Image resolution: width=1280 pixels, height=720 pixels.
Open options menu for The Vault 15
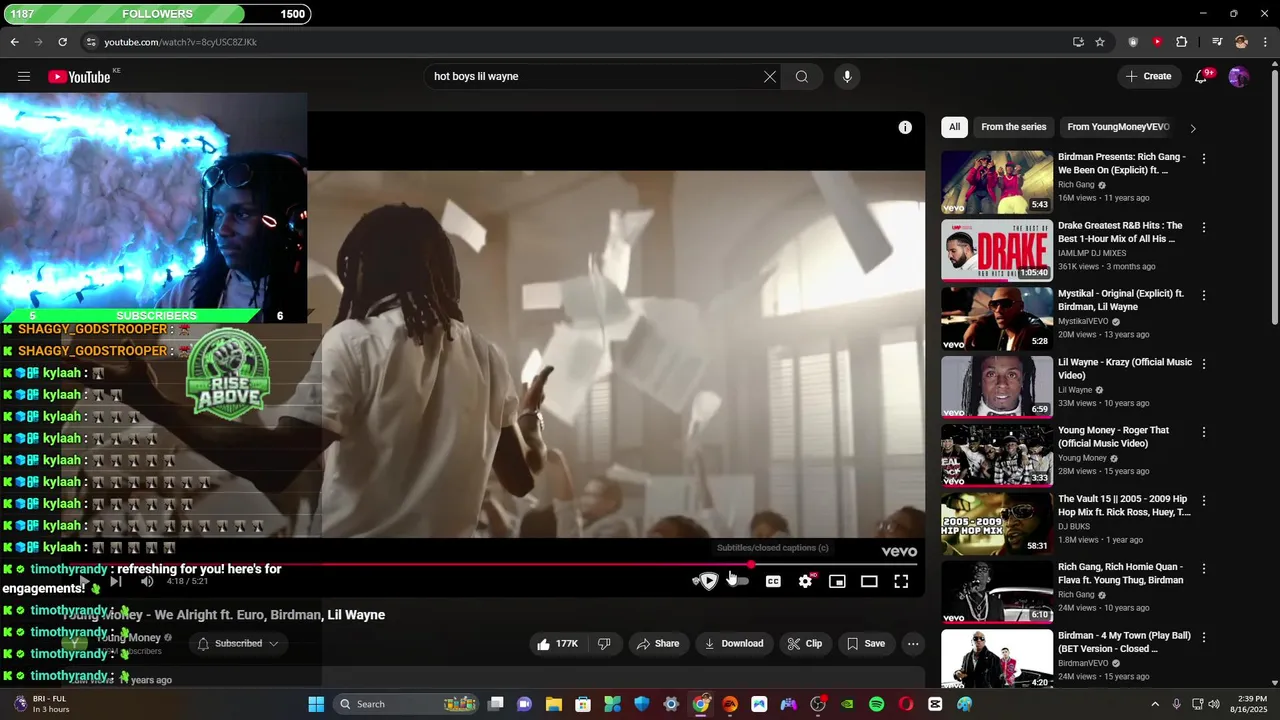(1203, 500)
